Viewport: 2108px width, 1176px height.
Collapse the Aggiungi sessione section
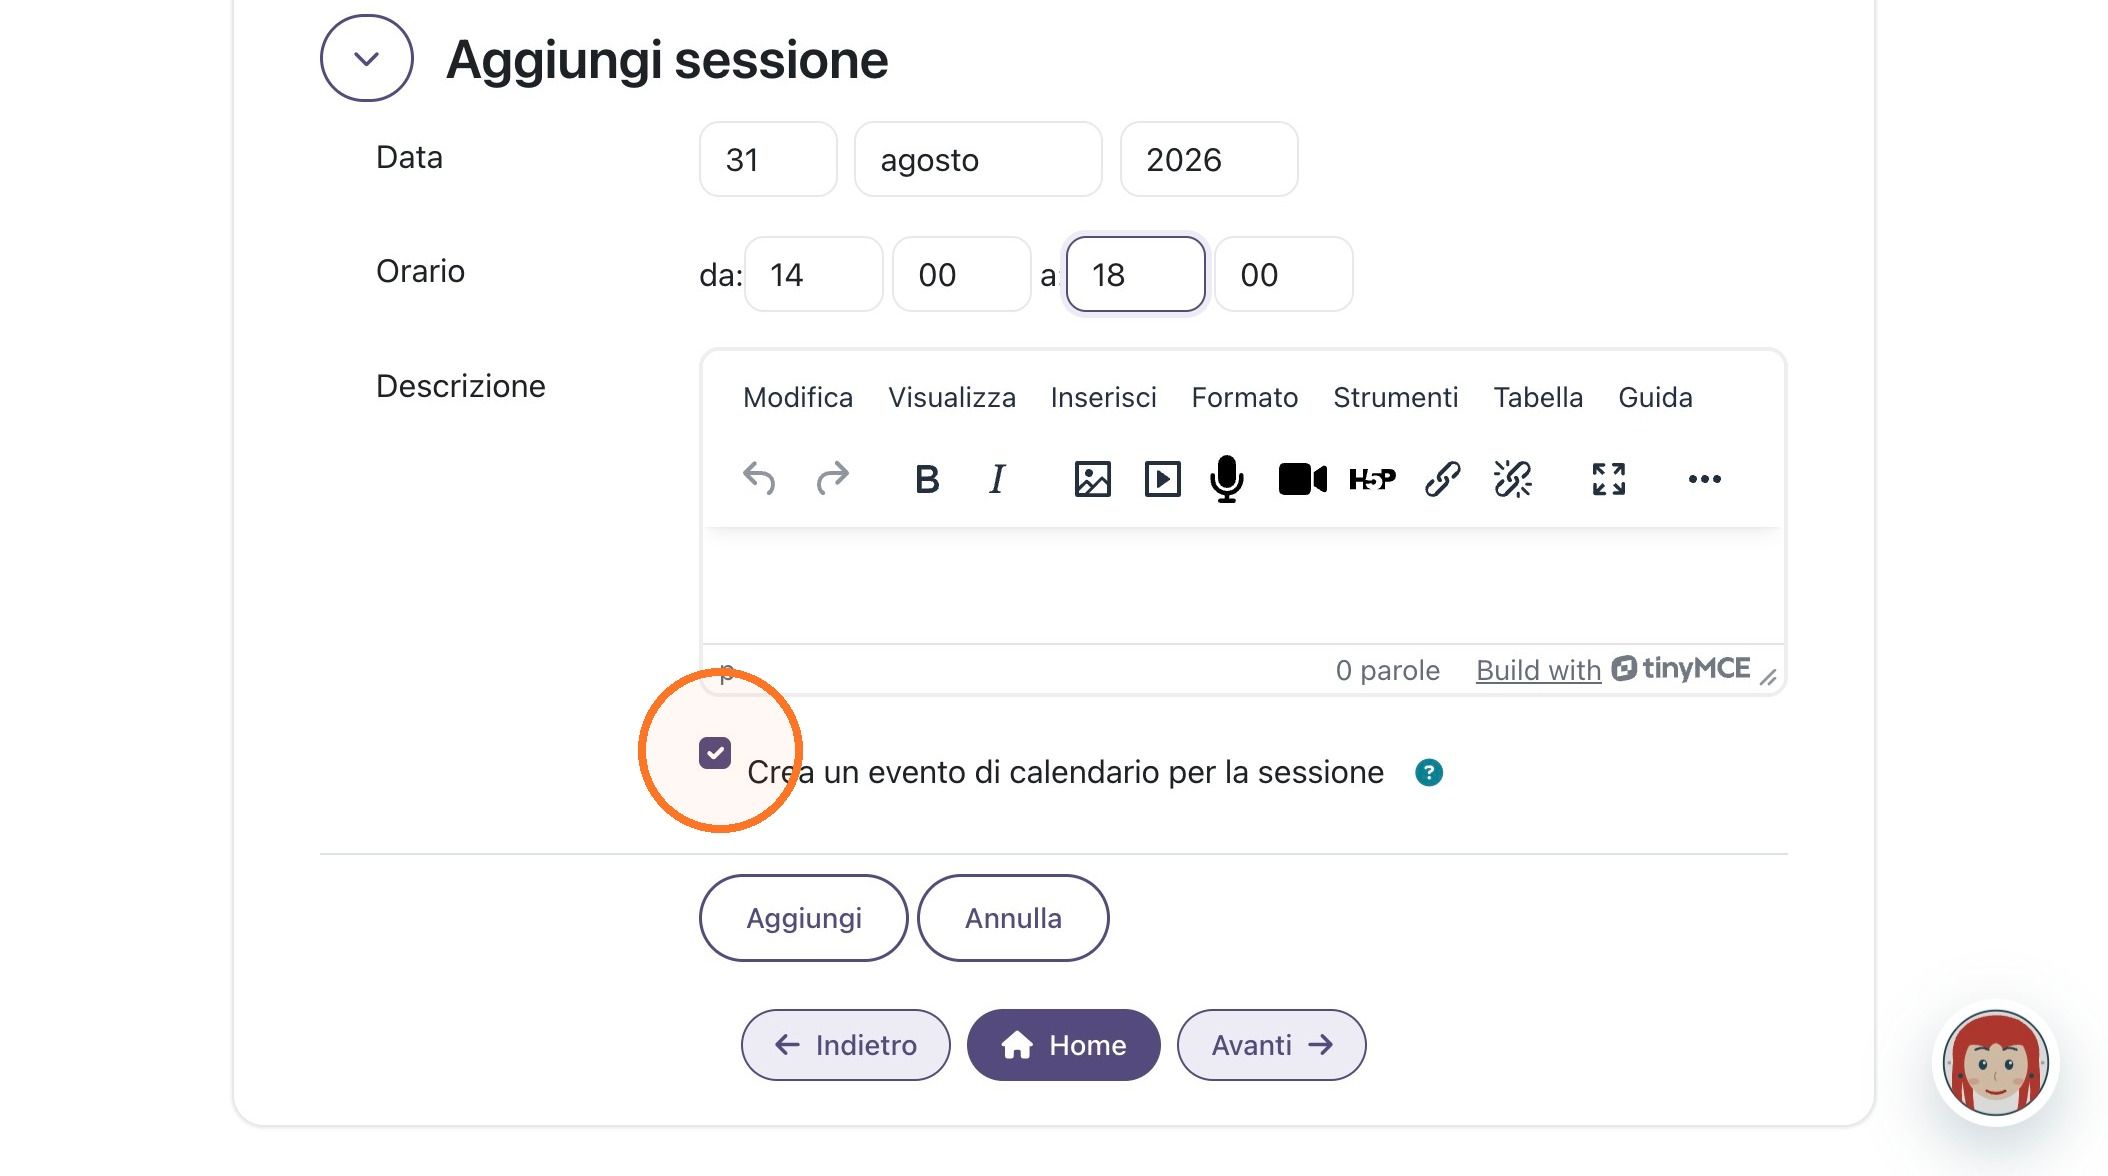(367, 58)
